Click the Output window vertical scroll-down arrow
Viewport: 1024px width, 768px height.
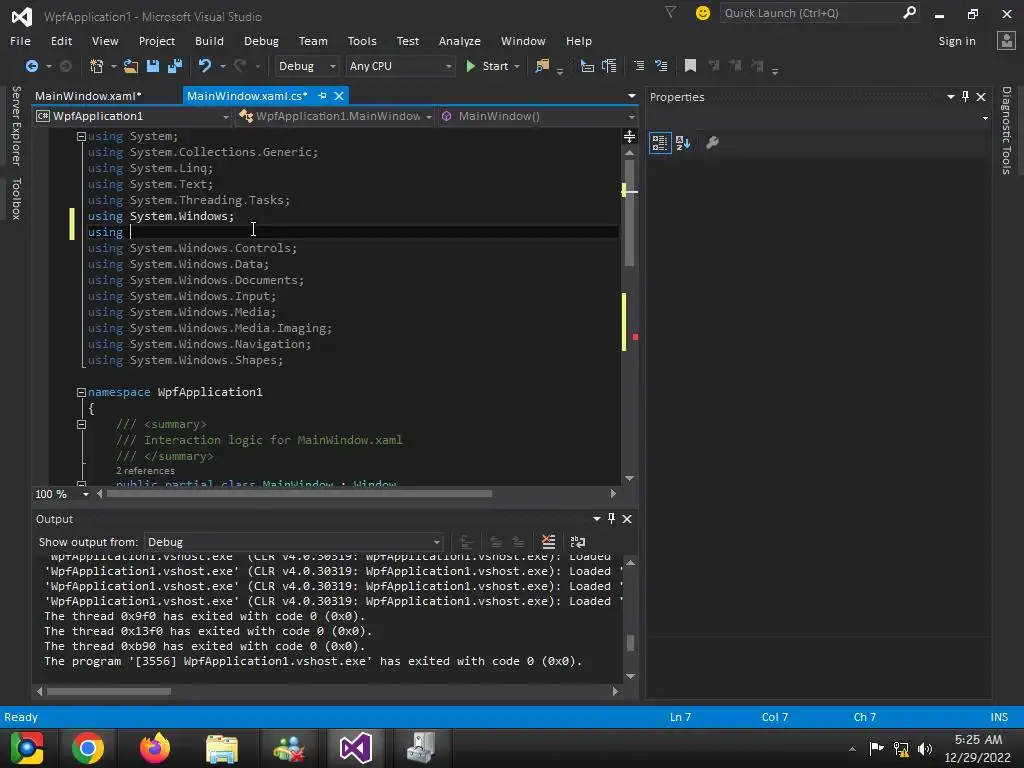click(630, 676)
